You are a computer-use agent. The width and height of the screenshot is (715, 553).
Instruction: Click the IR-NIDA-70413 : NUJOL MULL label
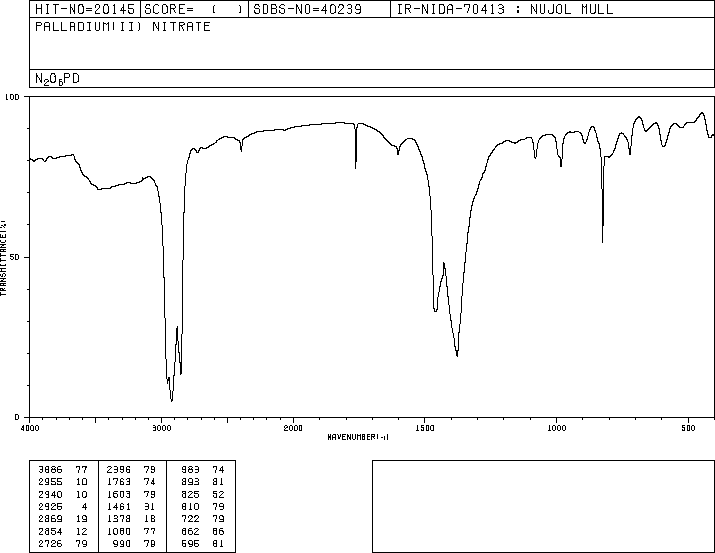pos(505,9)
